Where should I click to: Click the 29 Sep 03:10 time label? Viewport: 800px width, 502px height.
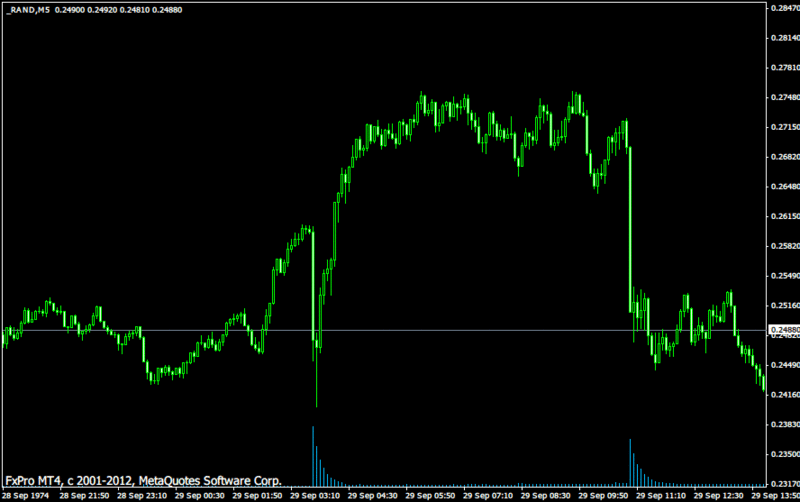[x=315, y=496]
